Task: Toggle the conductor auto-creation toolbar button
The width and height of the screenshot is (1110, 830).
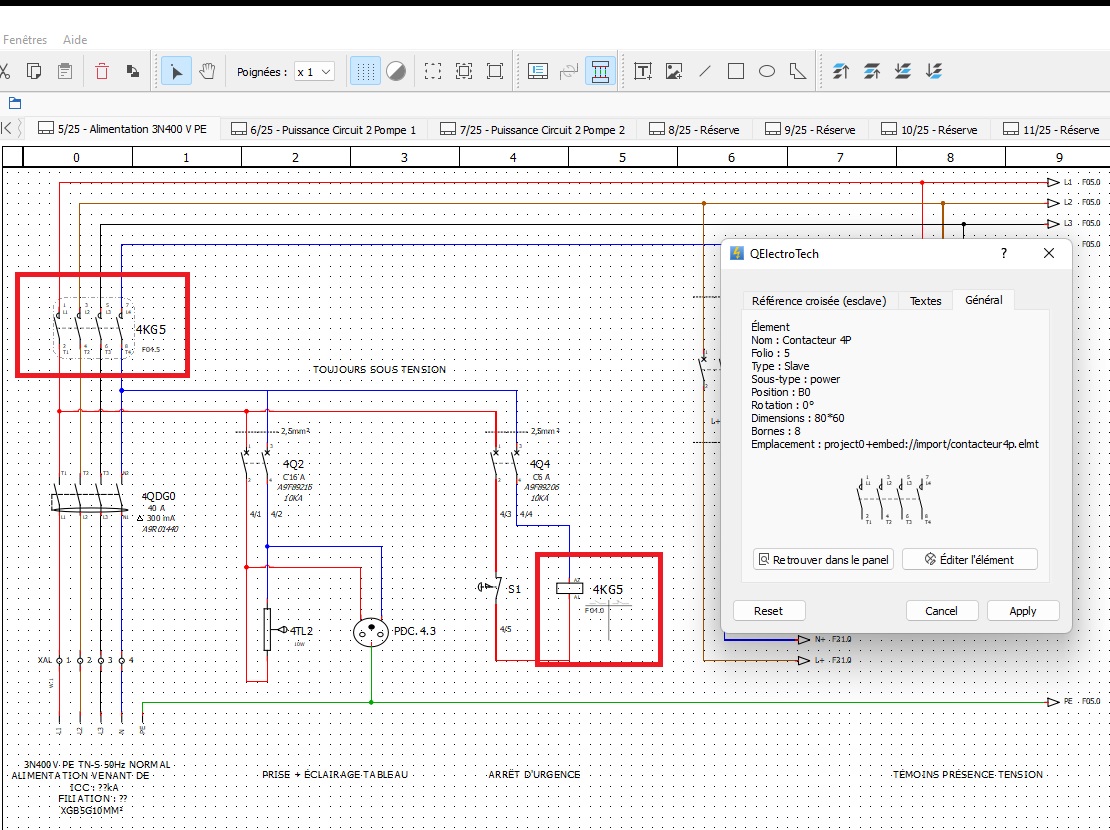Action: [x=601, y=72]
